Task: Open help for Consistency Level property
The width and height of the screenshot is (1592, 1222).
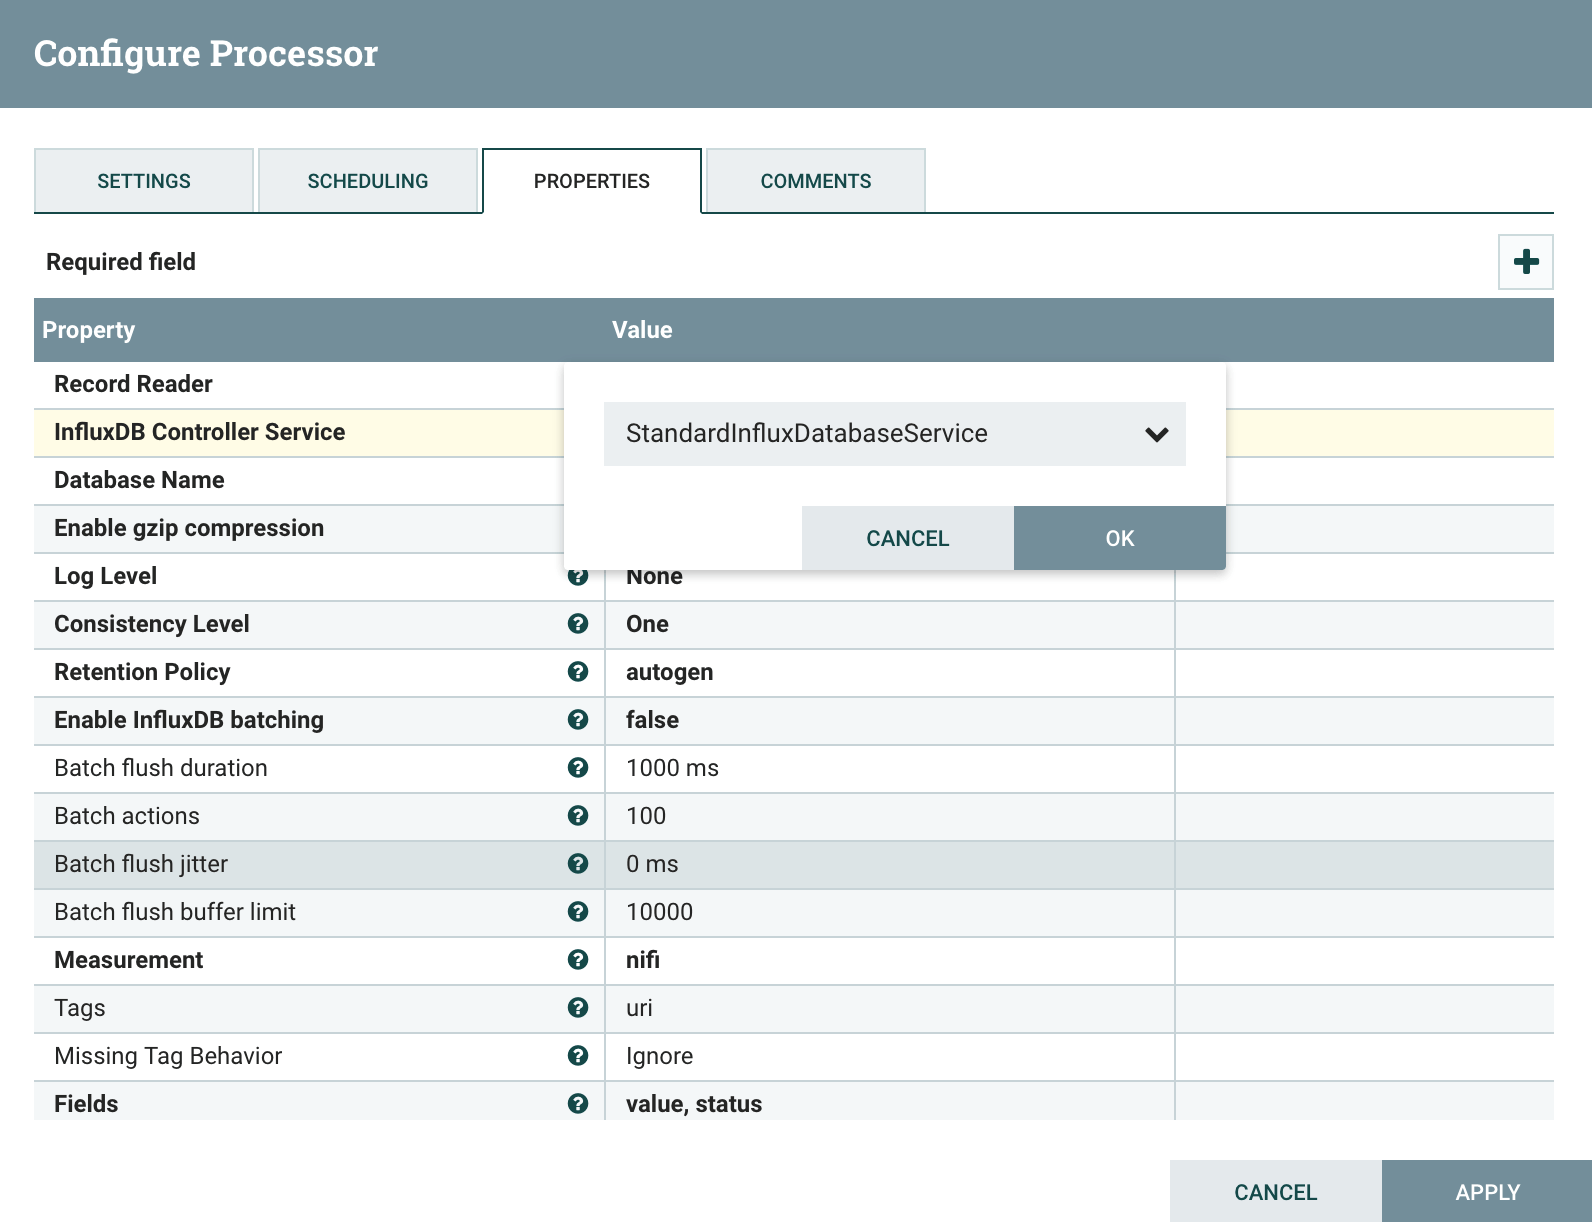Action: [578, 624]
